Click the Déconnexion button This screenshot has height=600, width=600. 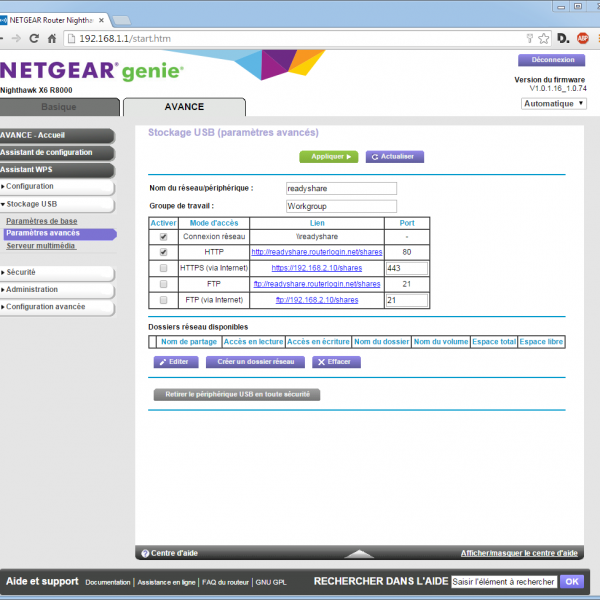pos(551,60)
